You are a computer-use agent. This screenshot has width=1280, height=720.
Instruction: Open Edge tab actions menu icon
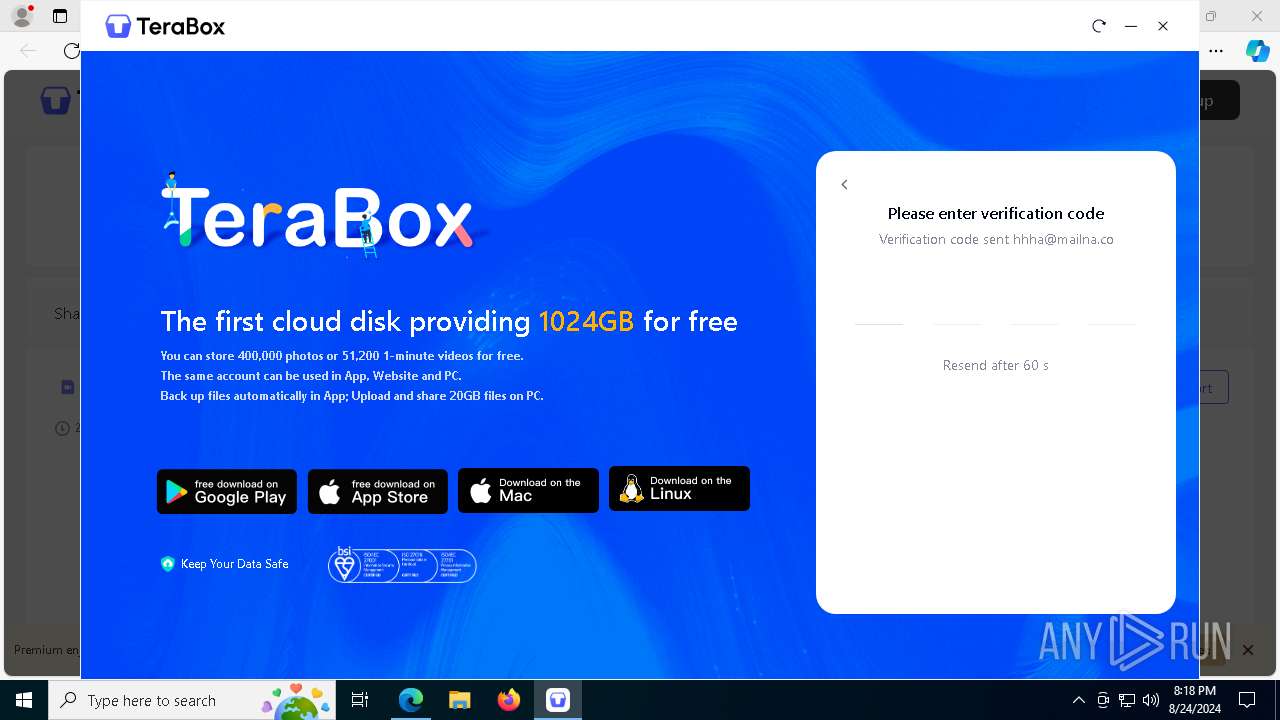point(60,16)
